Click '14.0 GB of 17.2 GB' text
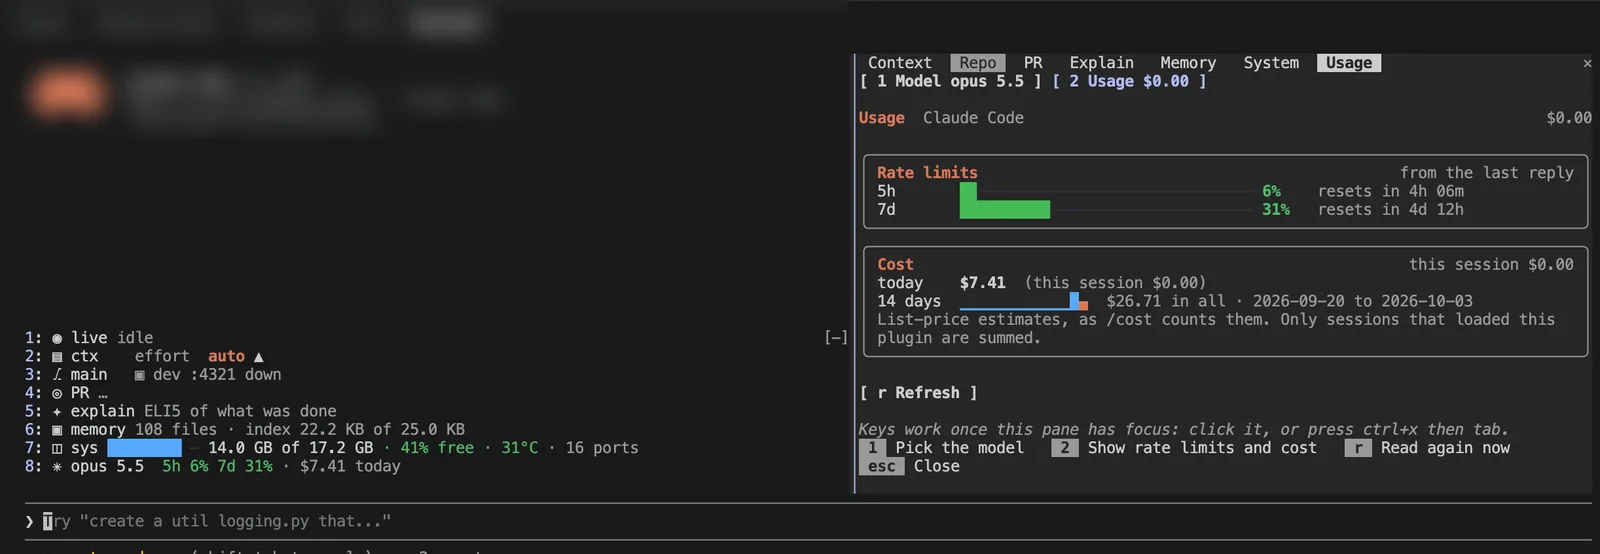1600x554 pixels. [x=290, y=448]
